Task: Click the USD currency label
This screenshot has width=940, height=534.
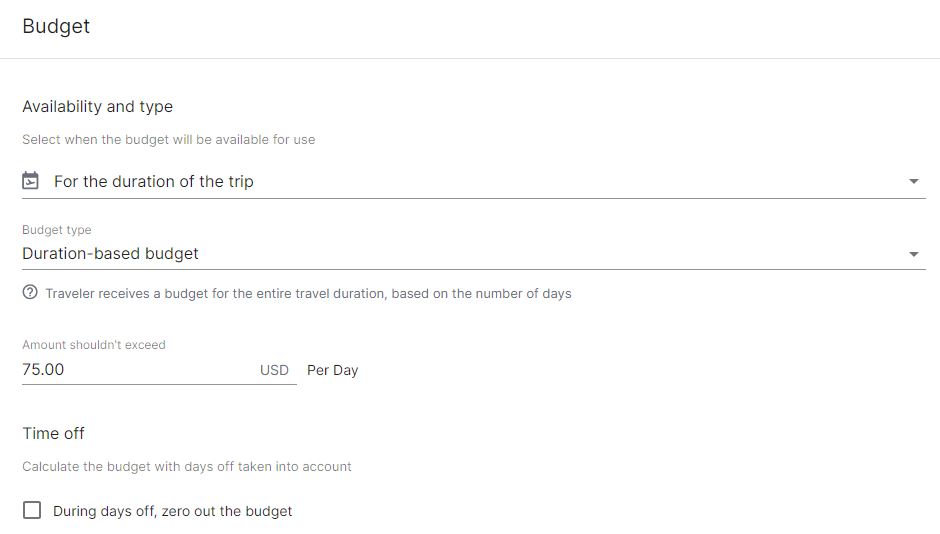Action: click(274, 370)
